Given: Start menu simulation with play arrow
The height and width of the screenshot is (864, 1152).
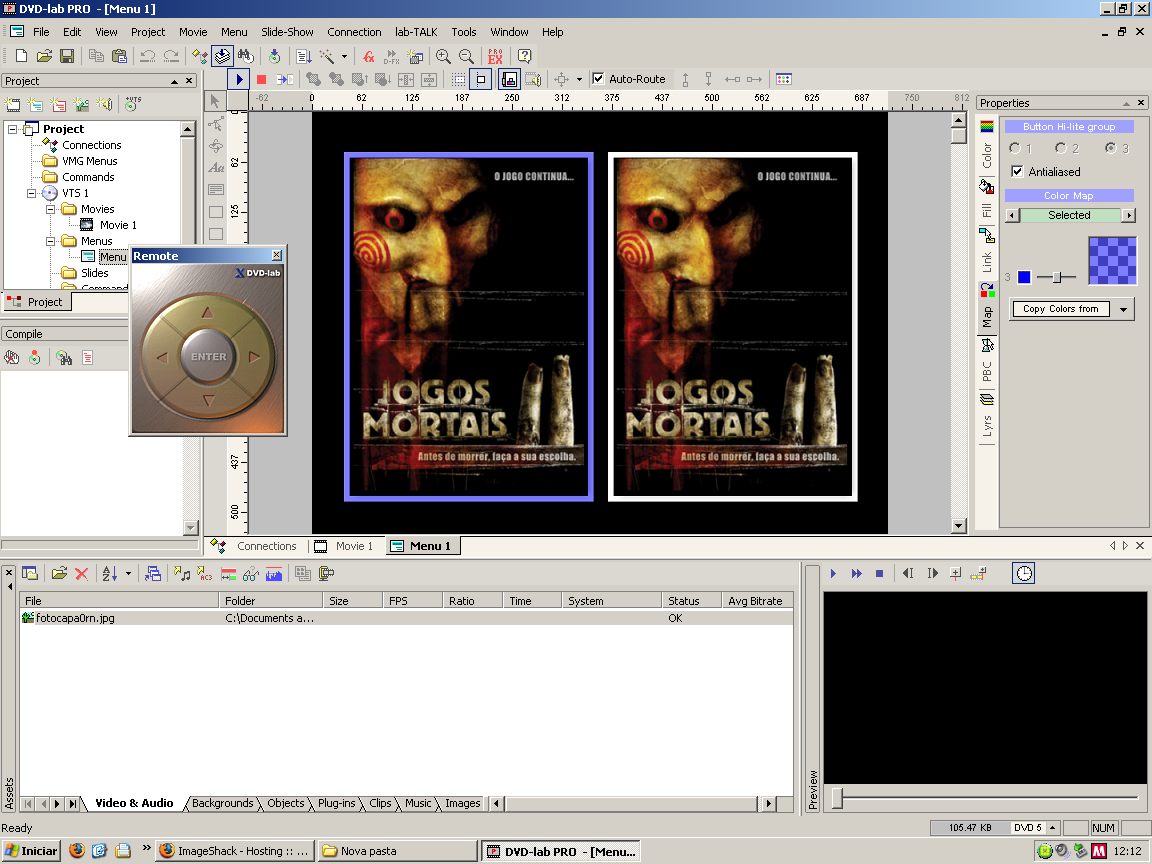Looking at the screenshot, I should 239,79.
